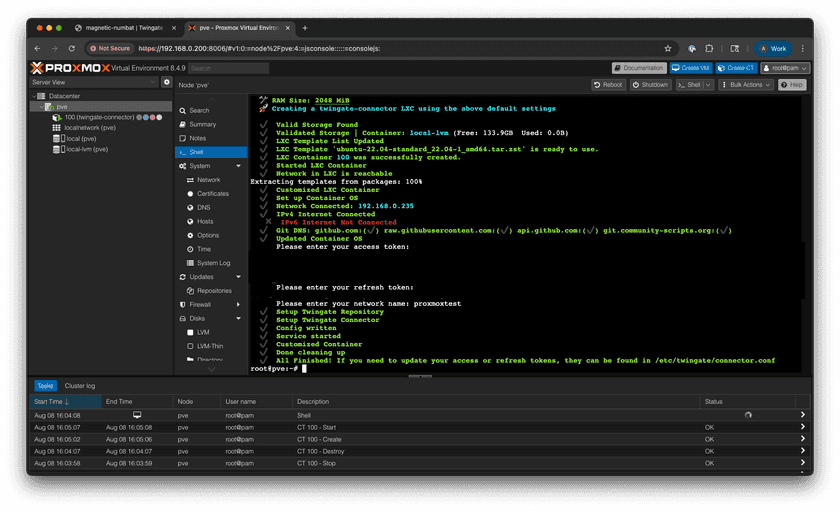Viewport: 840px width, 511px height.
Task: Switch to the magnetic-numbat Twingate browser tab
Action: click(x=123, y=28)
